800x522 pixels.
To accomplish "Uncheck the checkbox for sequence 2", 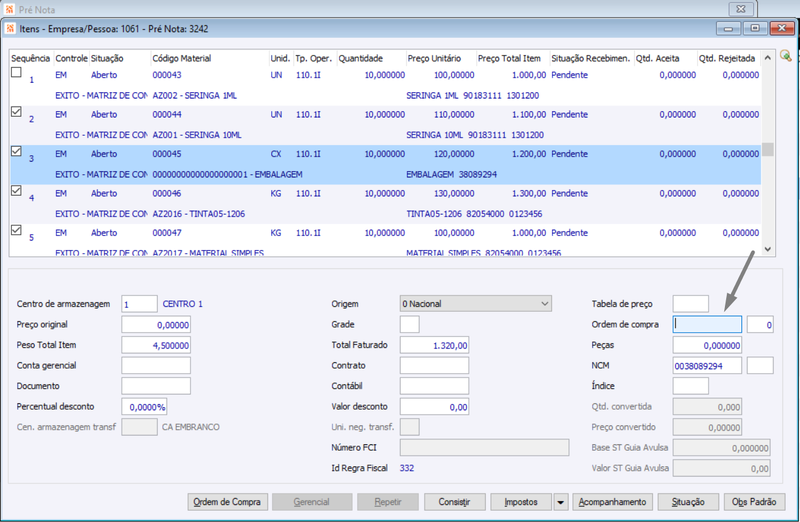I will (16, 112).
